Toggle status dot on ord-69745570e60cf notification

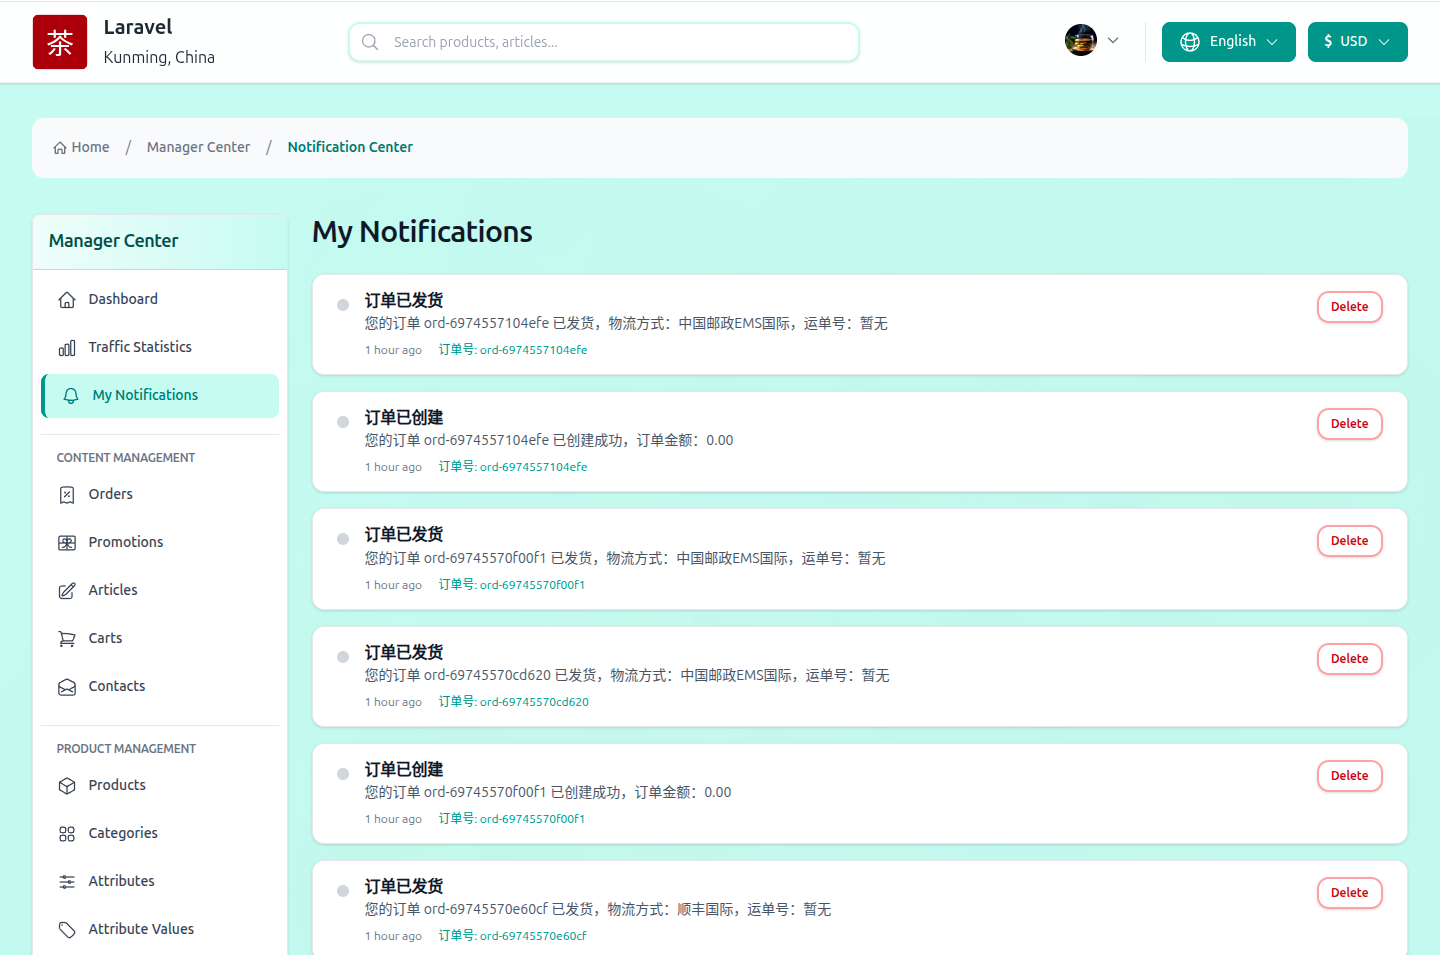pyautogui.click(x=343, y=891)
